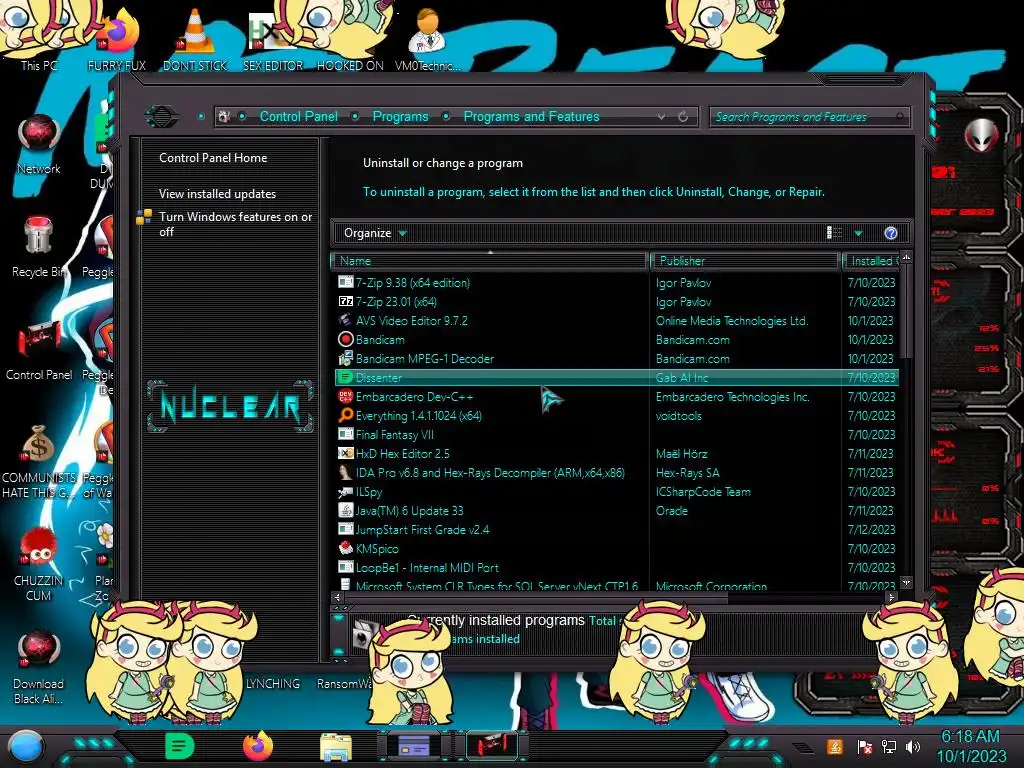Screen dimensions: 1024x768
Task: Click the change view layout button
Action: [835, 233]
